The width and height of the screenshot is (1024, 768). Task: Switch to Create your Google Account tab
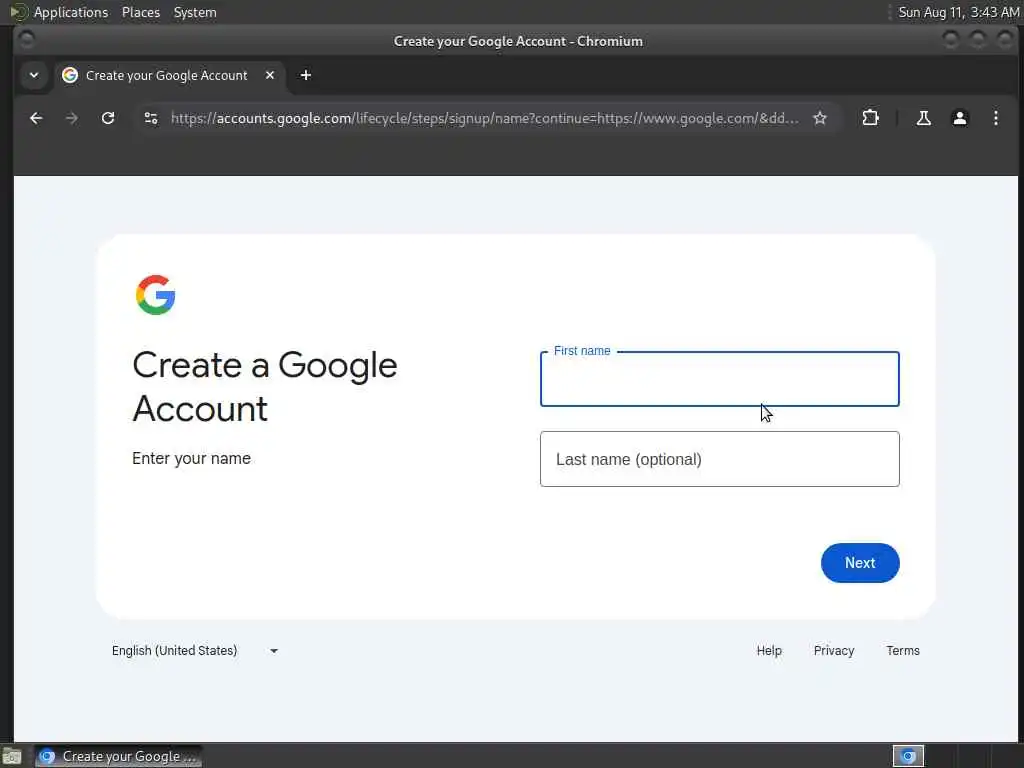point(167,75)
